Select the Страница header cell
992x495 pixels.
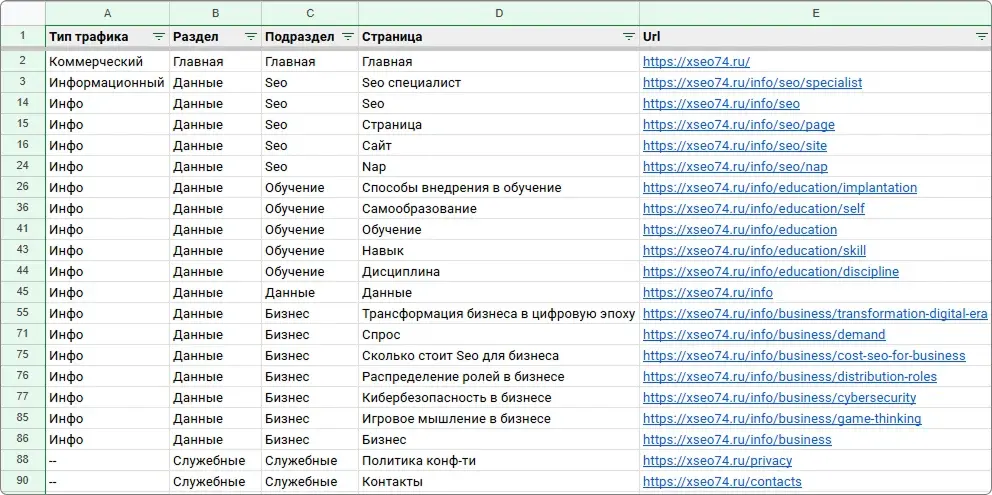pyautogui.click(x=499, y=37)
